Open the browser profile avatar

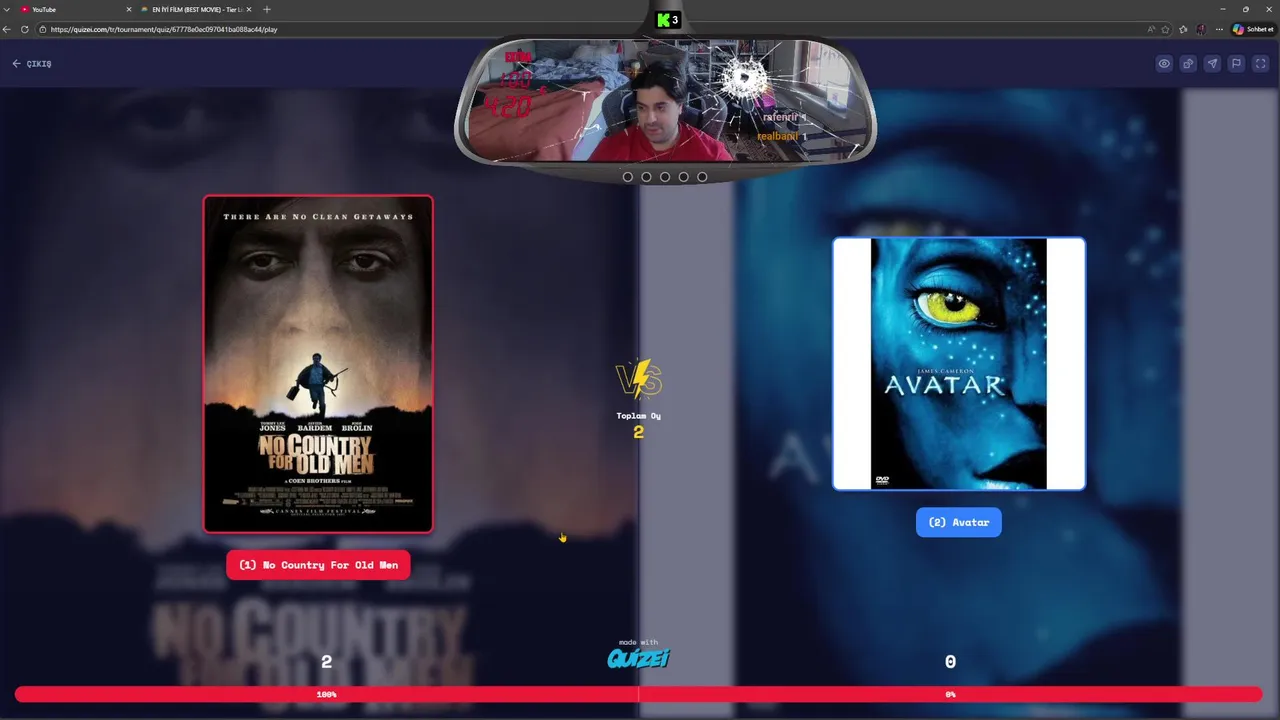pos(1201,29)
